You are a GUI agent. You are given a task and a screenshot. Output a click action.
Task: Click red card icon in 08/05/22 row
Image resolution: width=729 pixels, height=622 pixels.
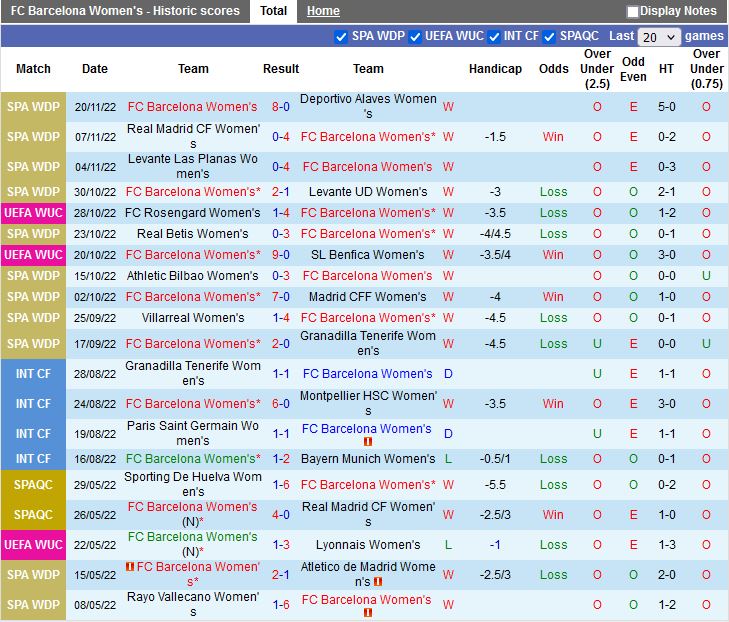[368, 611]
